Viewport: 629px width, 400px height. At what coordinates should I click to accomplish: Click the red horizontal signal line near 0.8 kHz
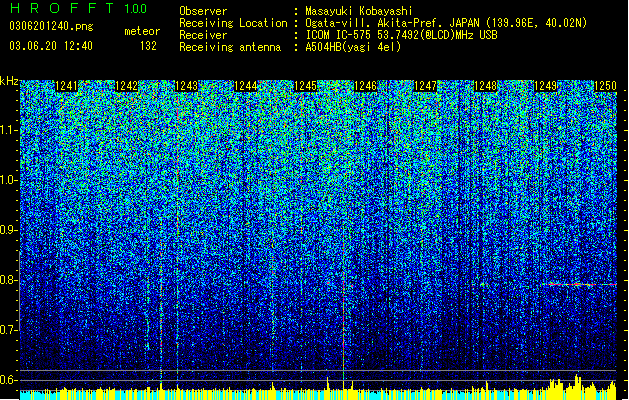click(579, 284)
